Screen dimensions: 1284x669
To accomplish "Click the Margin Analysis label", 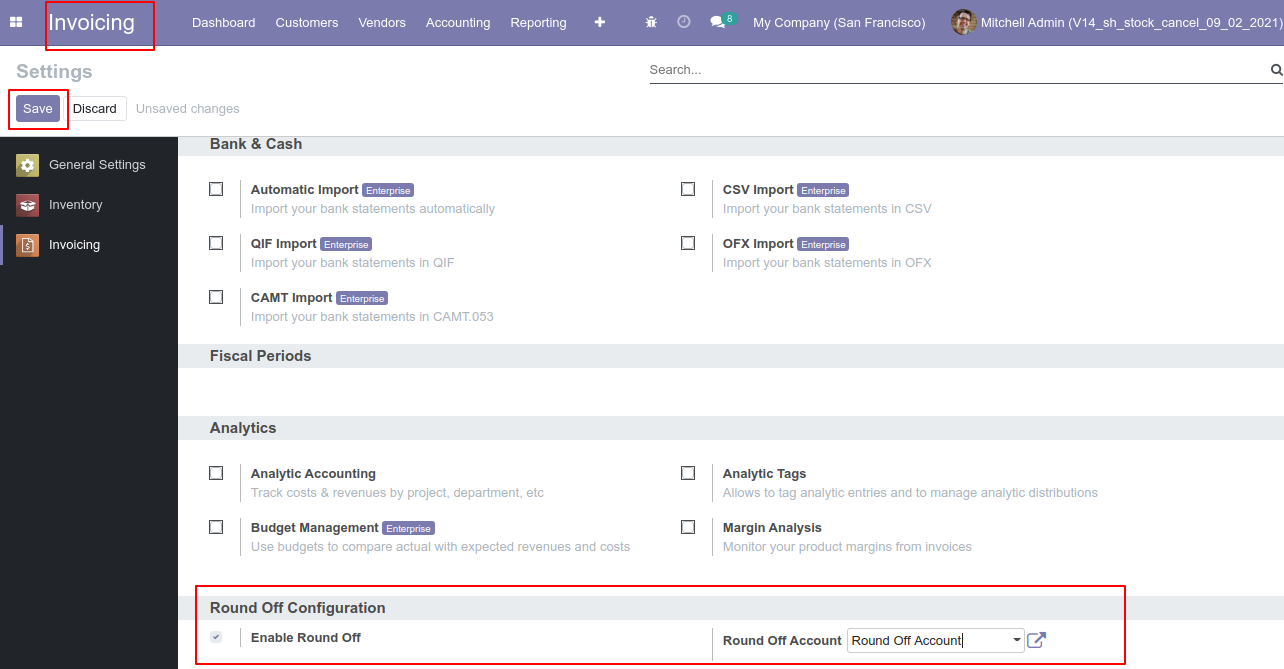I will pos(772,528).
